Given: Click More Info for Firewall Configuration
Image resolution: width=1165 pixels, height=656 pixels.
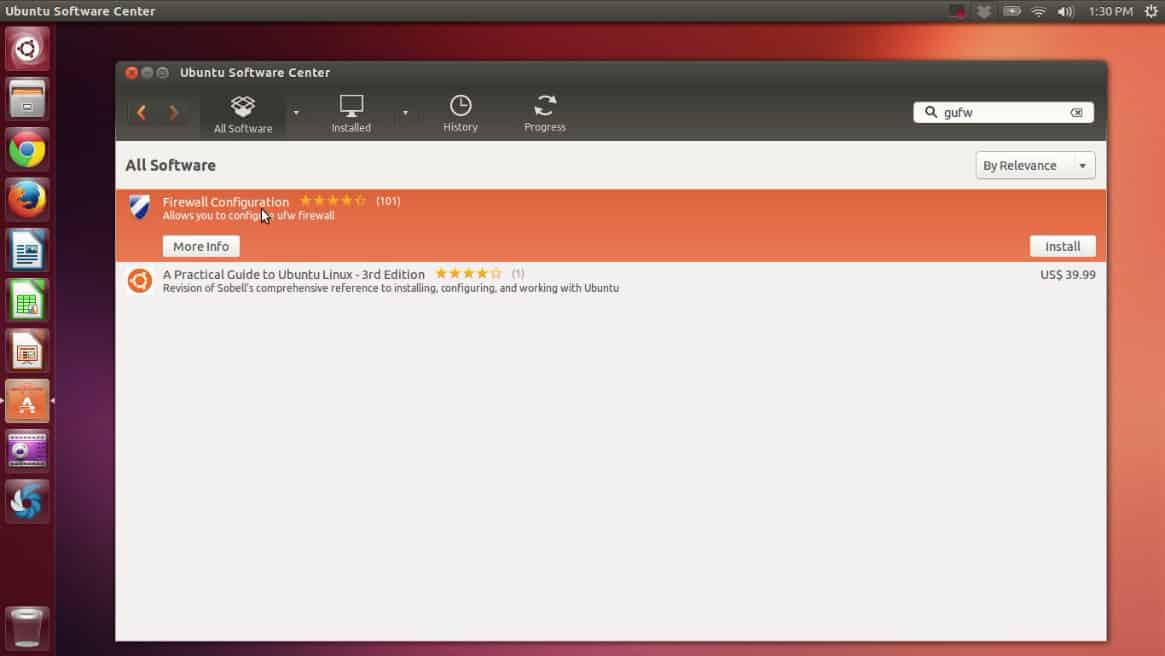Looking at the screenshot, I should click(201, 246).
